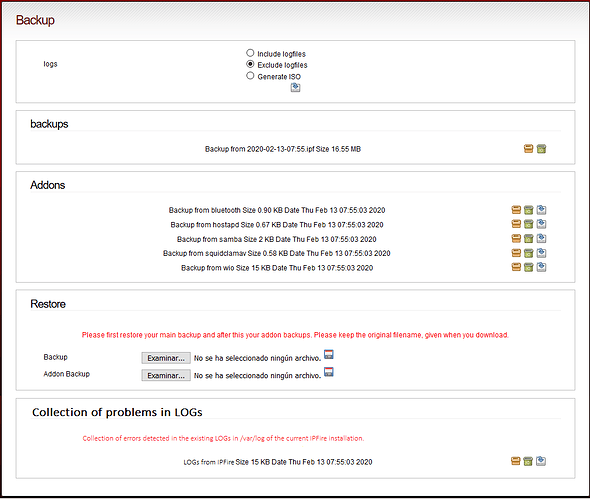Download the bluetooth addon backup
The image size is (590, 500).
pyautogui.click(x=516, y=210)
